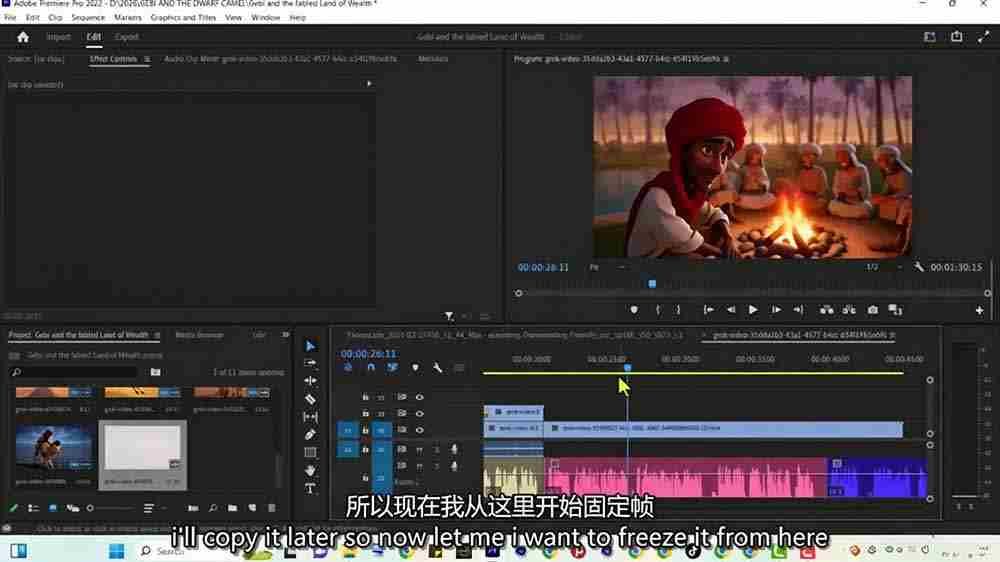Click Mark Out in Program monitor

point(678,310)
